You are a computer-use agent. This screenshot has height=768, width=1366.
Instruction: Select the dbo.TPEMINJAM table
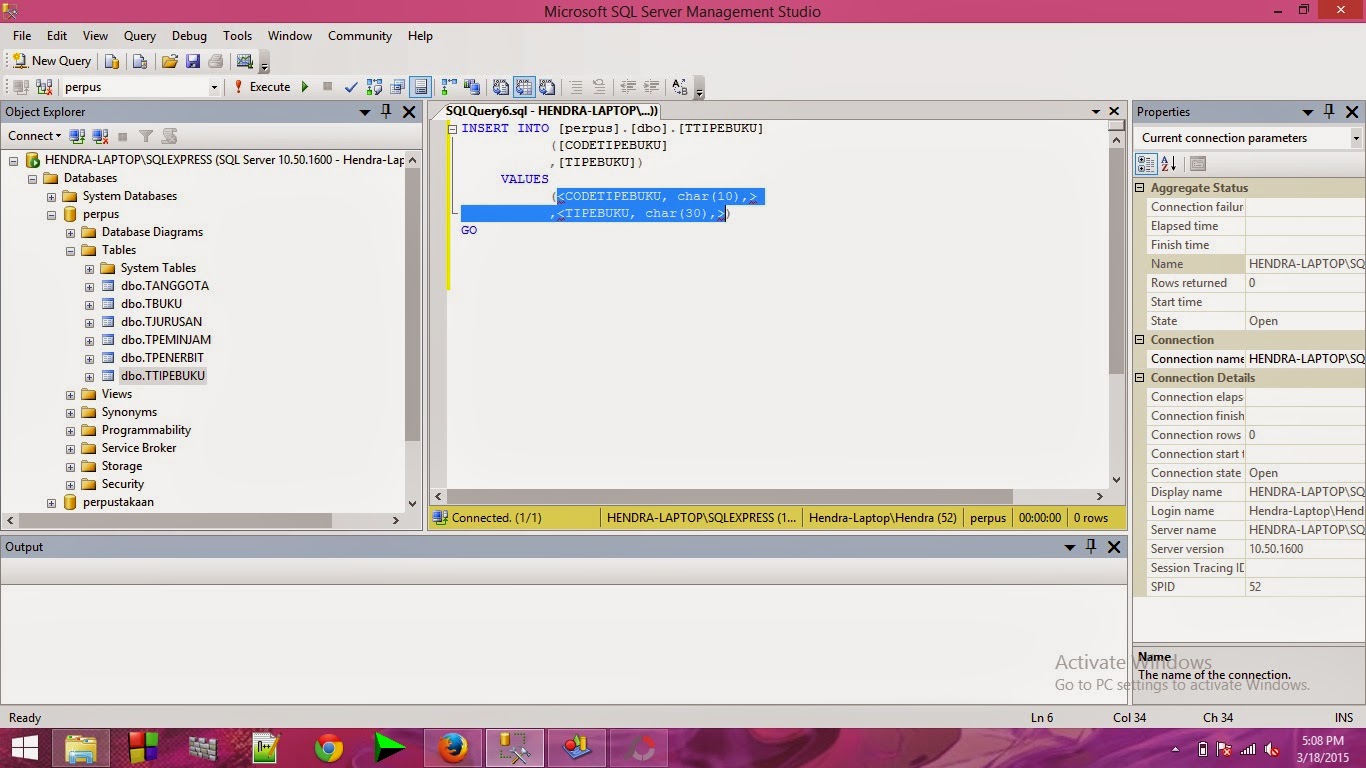pyautogui.click(x=166, y=340)
